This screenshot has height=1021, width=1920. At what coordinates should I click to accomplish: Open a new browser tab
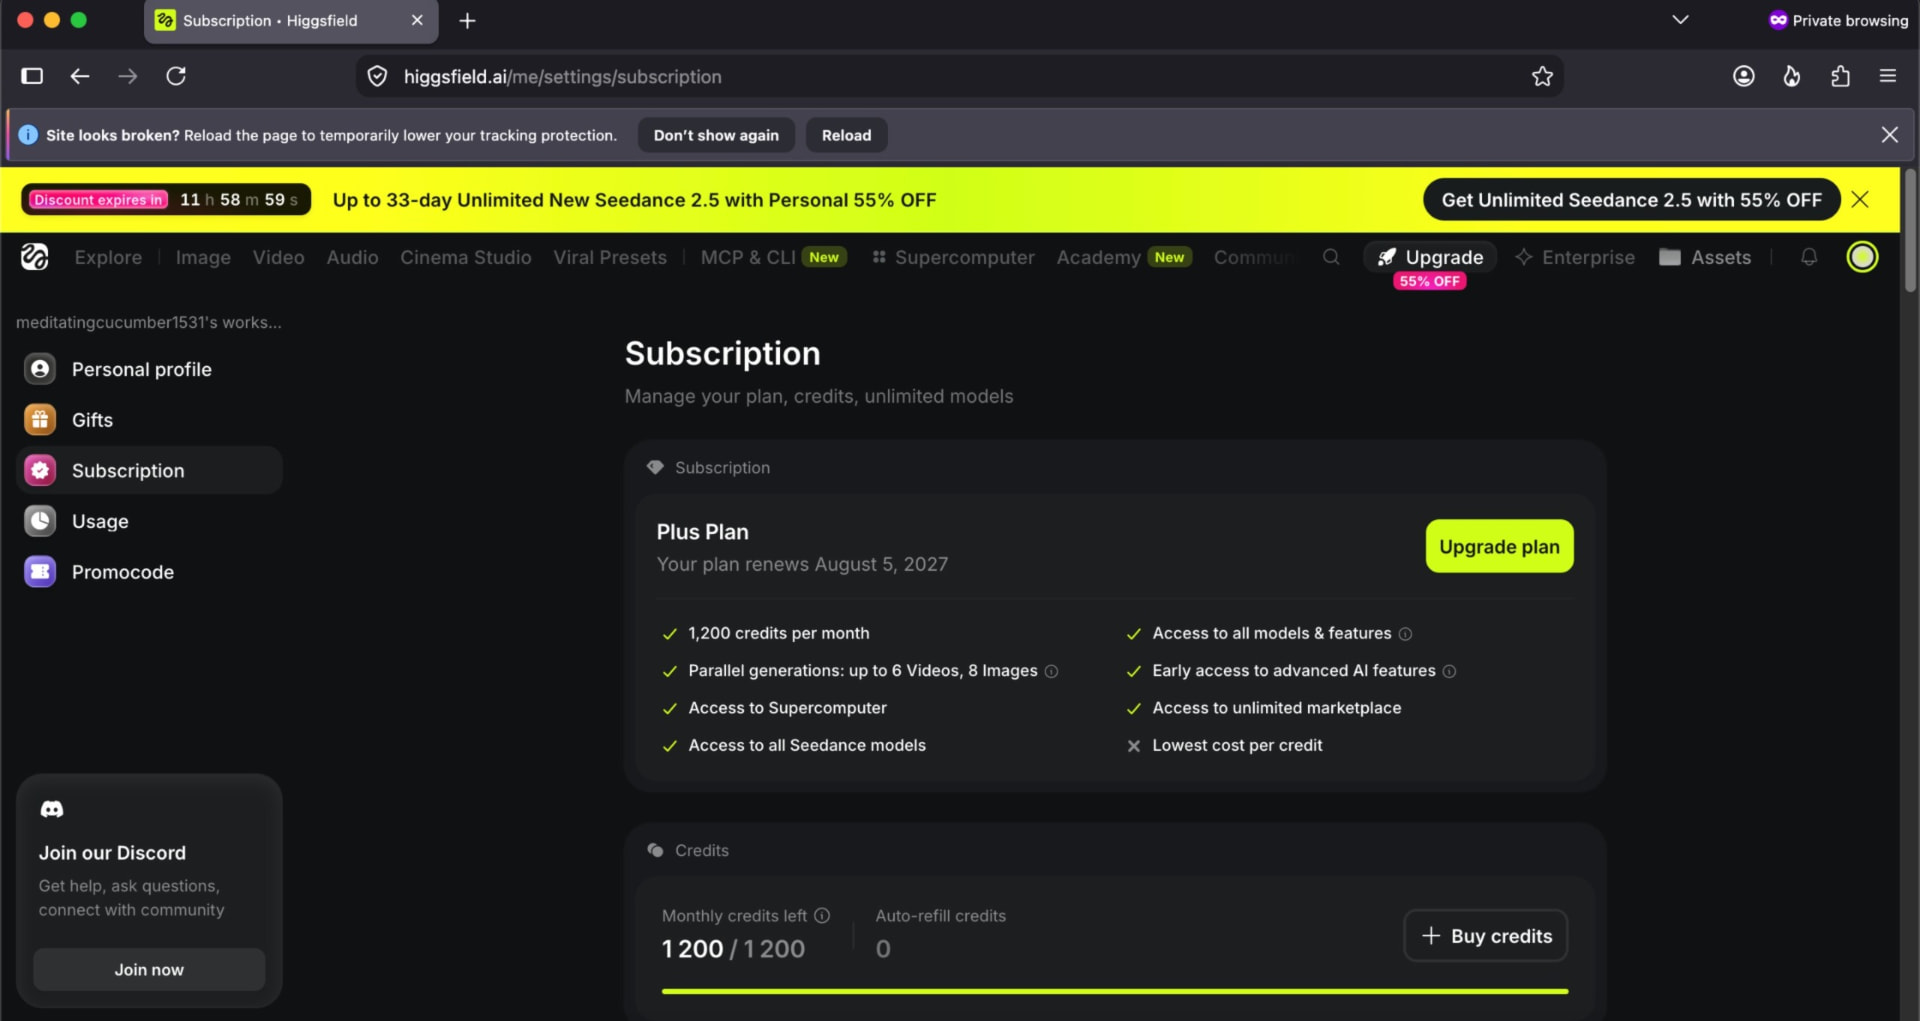pos(467,21)
